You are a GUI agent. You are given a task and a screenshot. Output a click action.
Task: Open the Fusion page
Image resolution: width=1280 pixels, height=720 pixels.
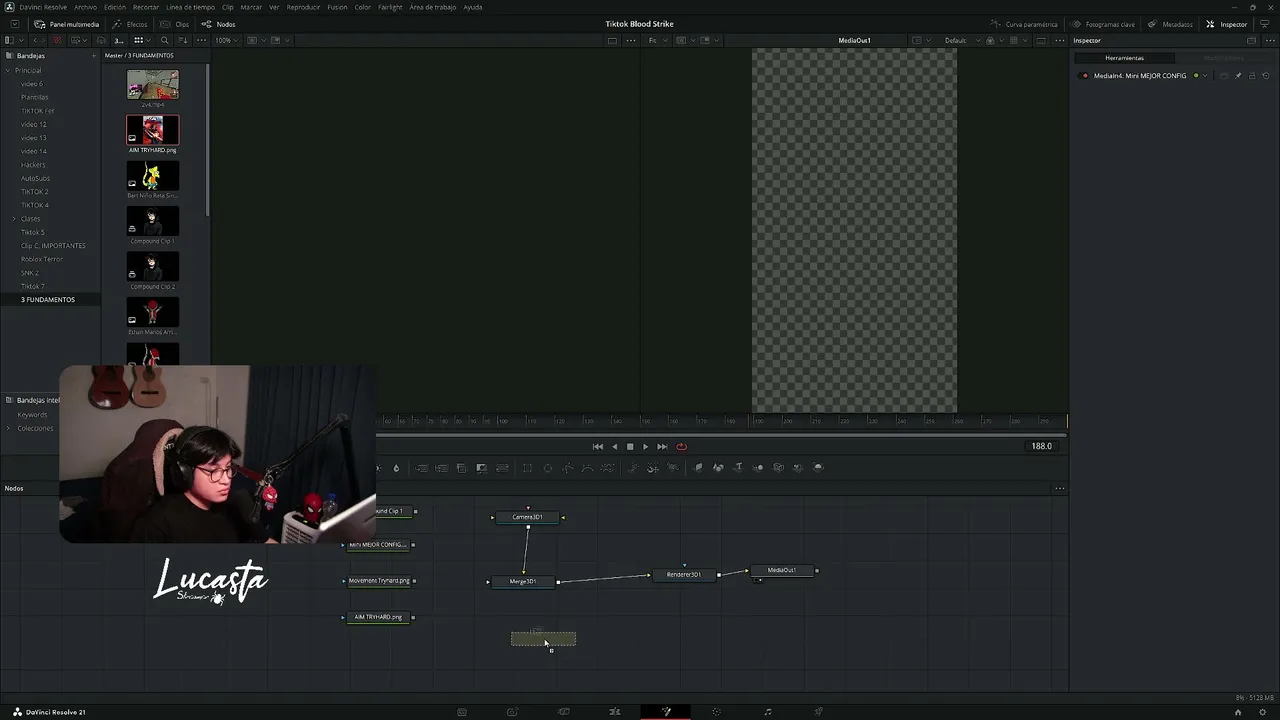666,712
